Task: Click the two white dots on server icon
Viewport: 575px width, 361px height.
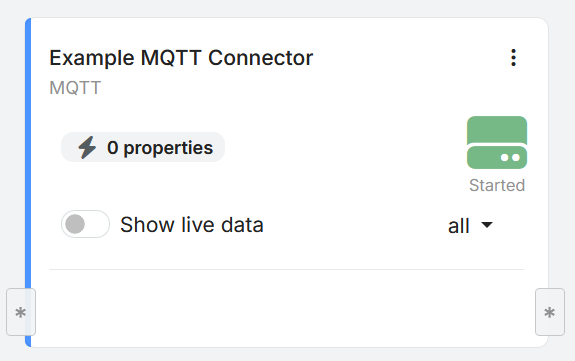Action: [510, 157]
